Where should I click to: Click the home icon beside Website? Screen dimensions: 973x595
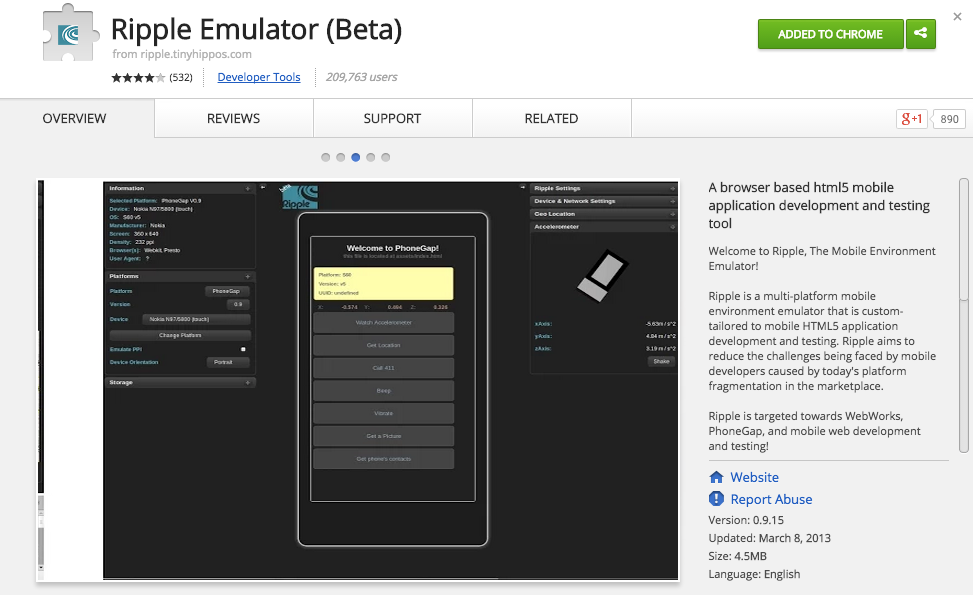pyautogui.click(x=716, y=477)
